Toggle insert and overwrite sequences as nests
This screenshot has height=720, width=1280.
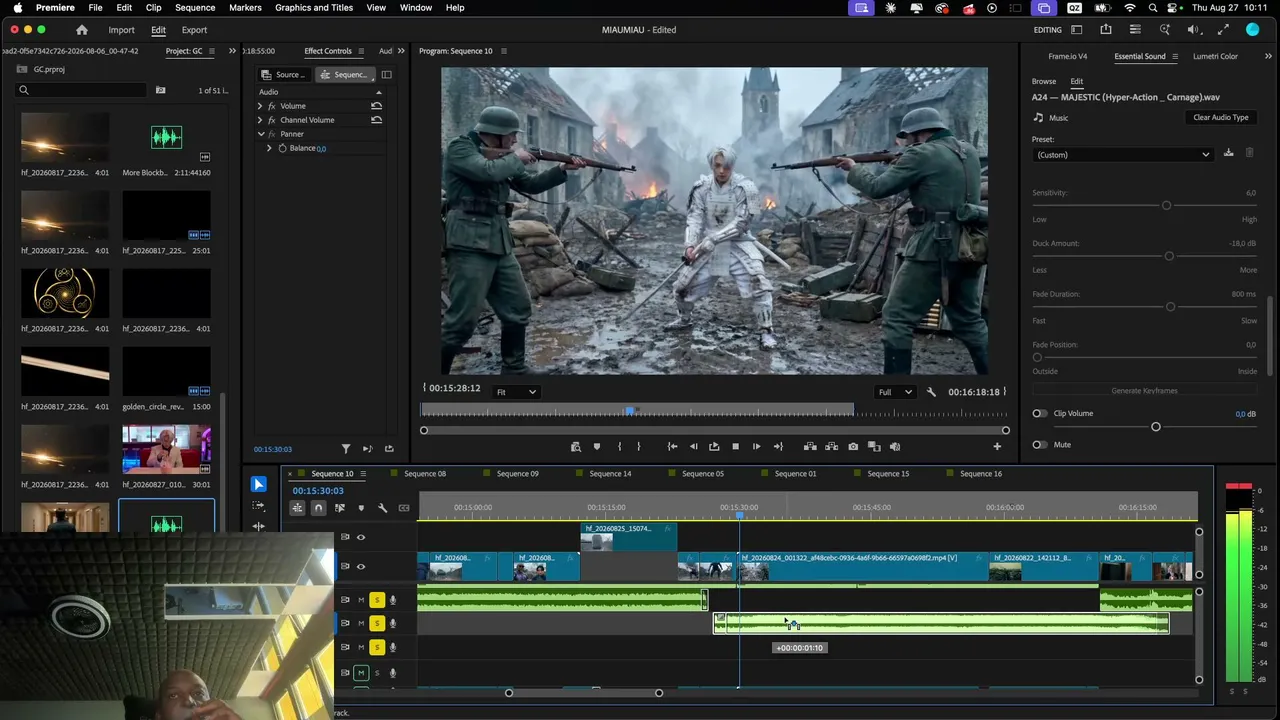[297, 508]
